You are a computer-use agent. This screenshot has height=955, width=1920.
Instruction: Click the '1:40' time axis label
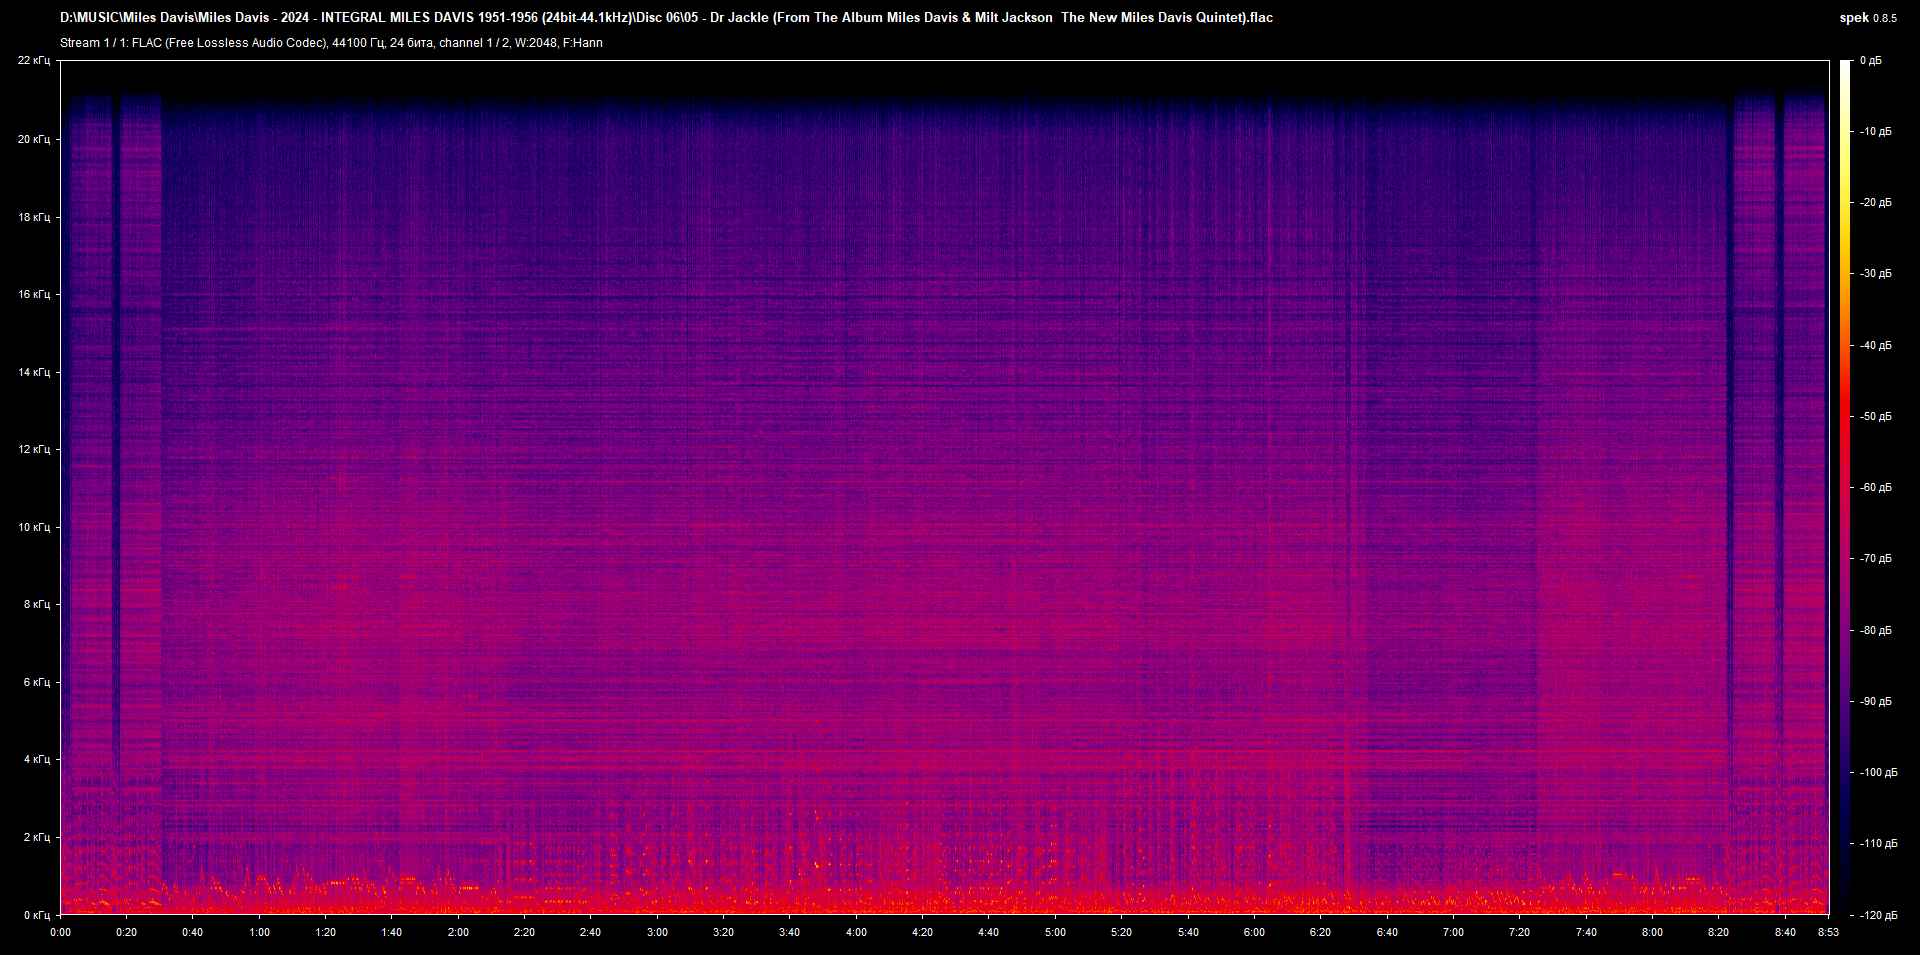click(392, 932)
